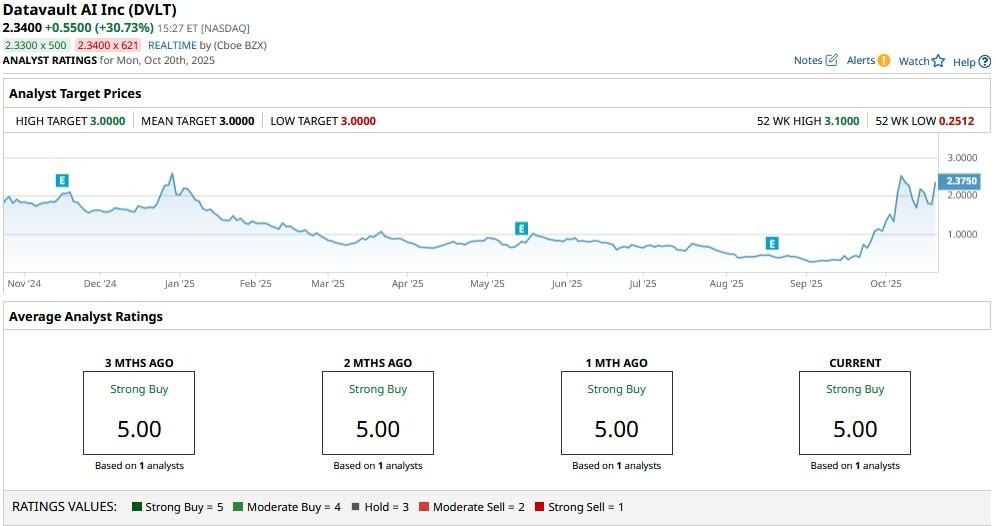Screen dimensions: 996x526
Task: Open the Help question mark icon
Action: (984, 62)
